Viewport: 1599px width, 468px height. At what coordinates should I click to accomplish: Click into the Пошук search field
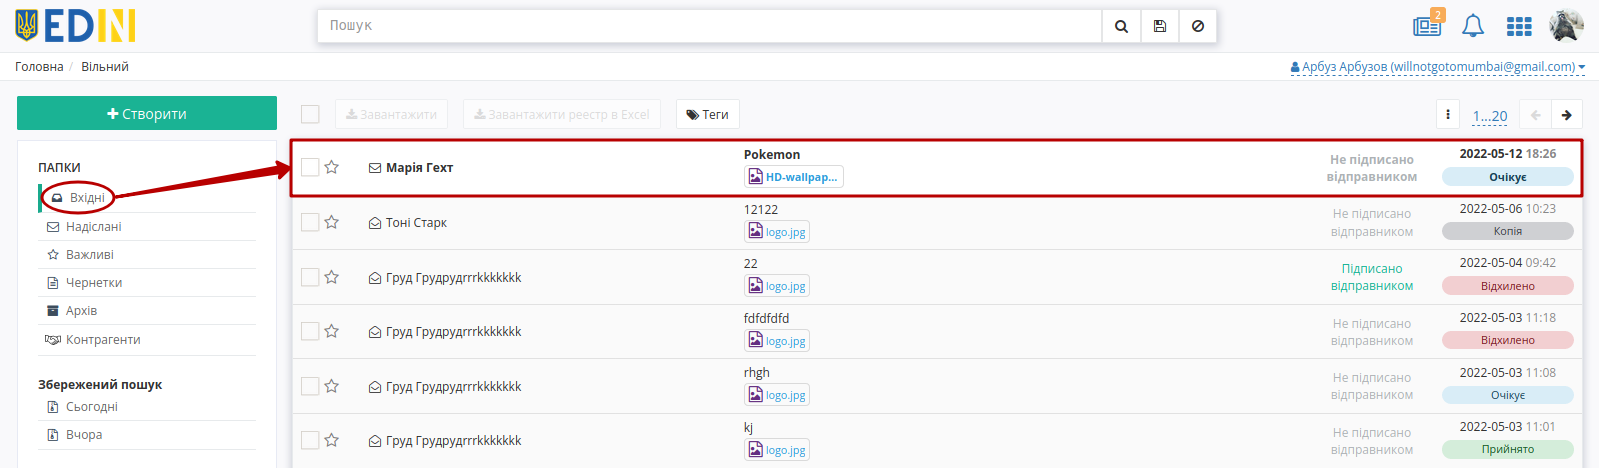709,26
